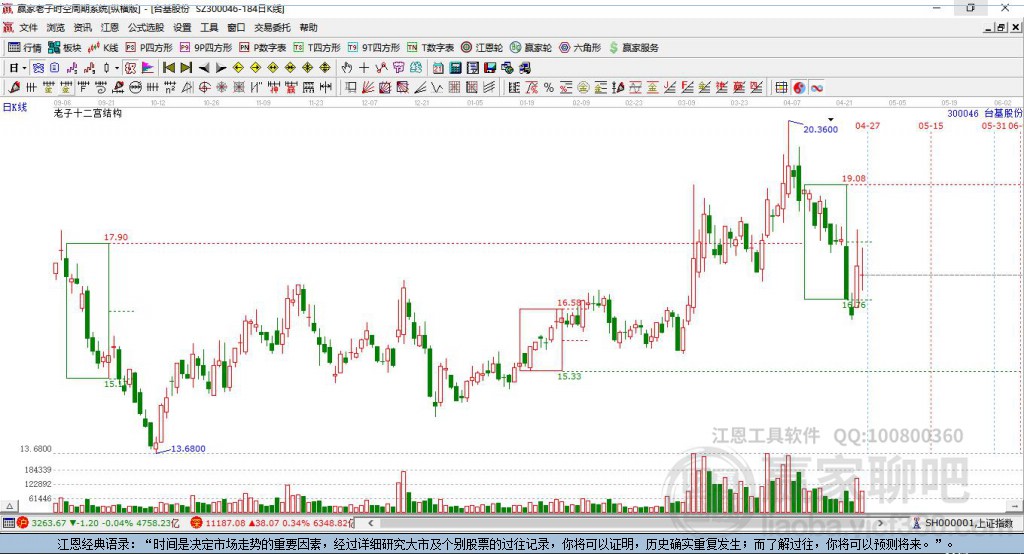Click the 19.08 price level label
This screenshot has height=554, width=1024.
[x=854, y=178]
